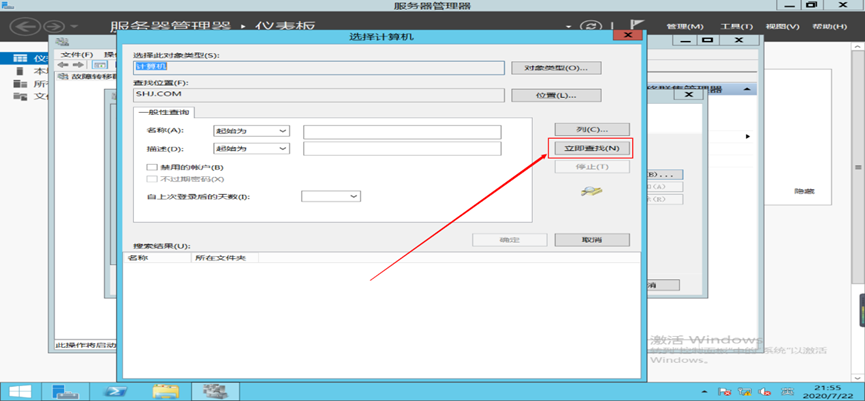Open the 视图(V) menu
Viewport: 865px width, 401px height.
point(782,26)
